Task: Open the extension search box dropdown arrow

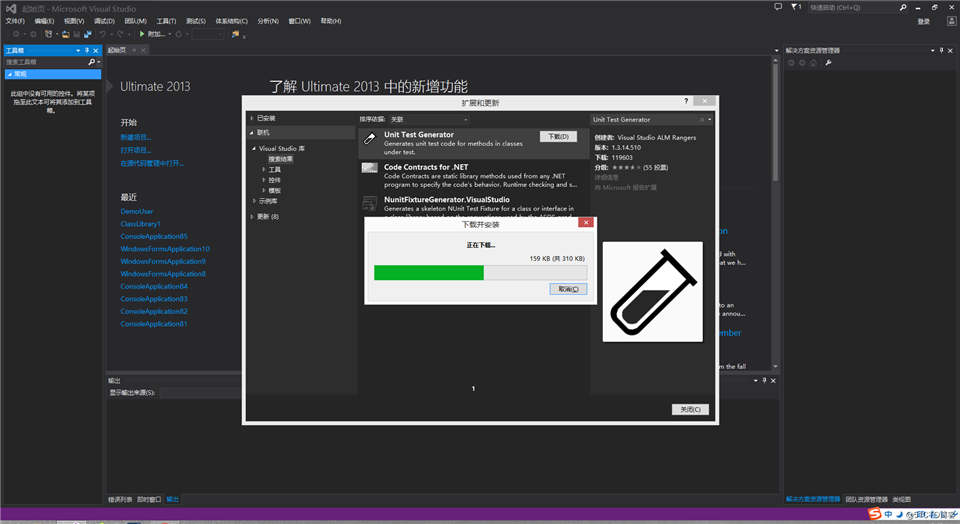Action: click(710, 120)
